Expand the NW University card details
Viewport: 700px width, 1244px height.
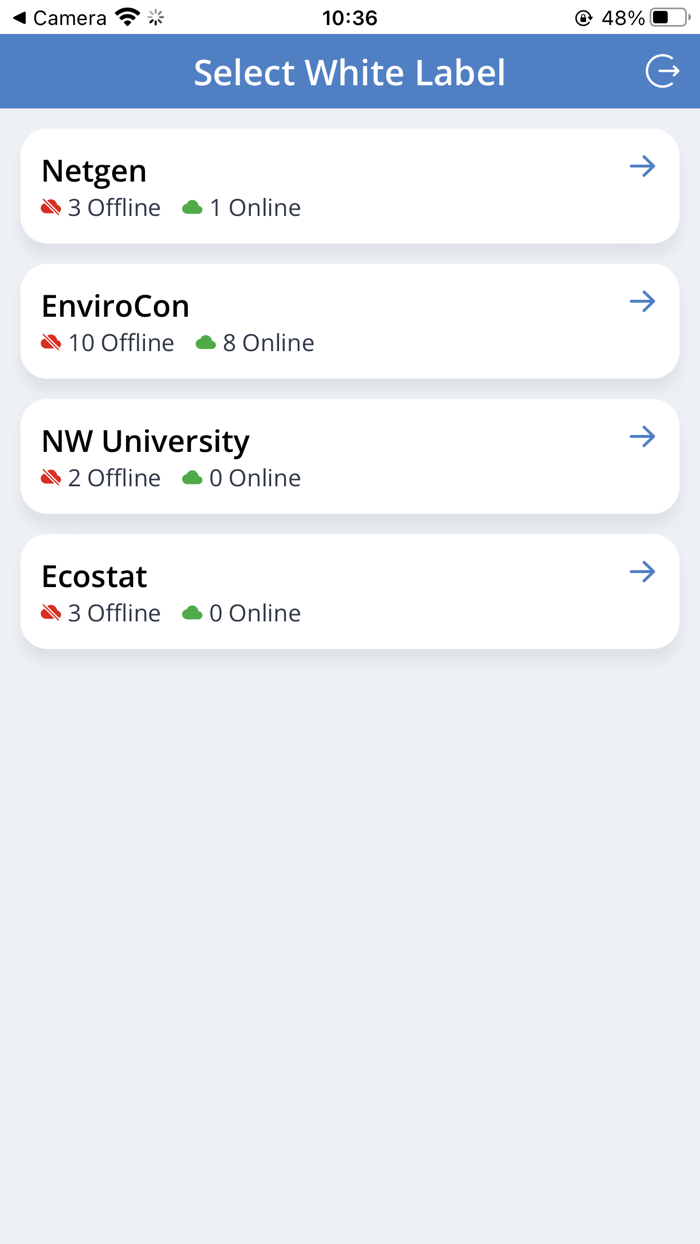click(x=350, y=456)
